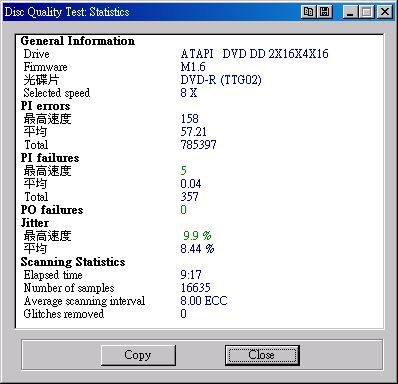398x384 pixels.
Task: Click PI errors maximum value '158'
Action: click(x=189, y=119)
